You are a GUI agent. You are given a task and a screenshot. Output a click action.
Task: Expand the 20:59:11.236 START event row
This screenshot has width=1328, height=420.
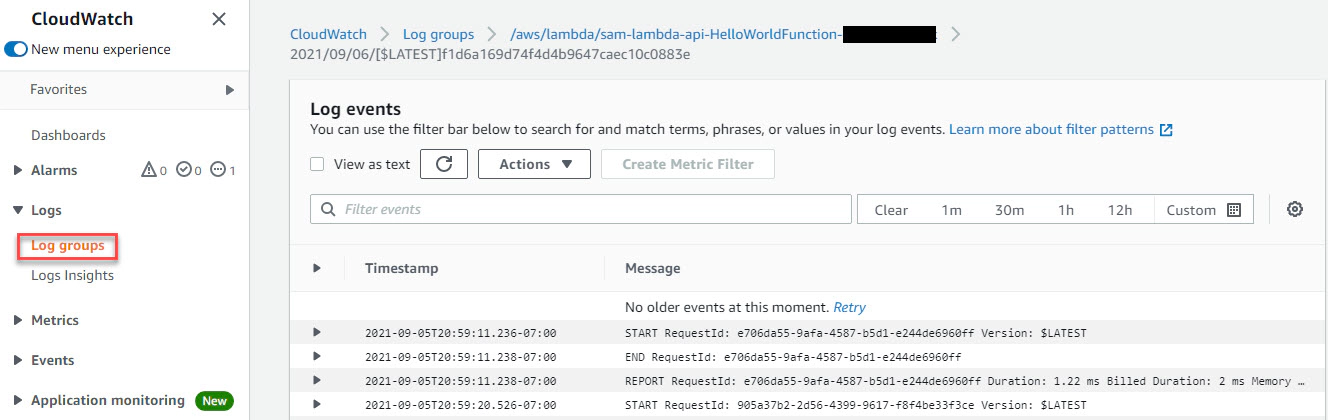317,332
